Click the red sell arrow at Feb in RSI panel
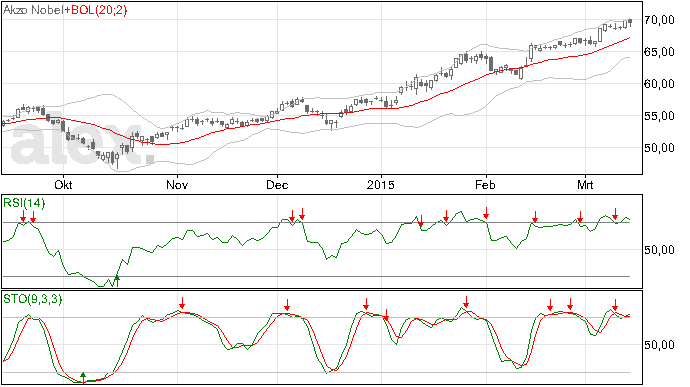Image resolution: width=690 pixels, height=387 pixels. coord(486,213)
